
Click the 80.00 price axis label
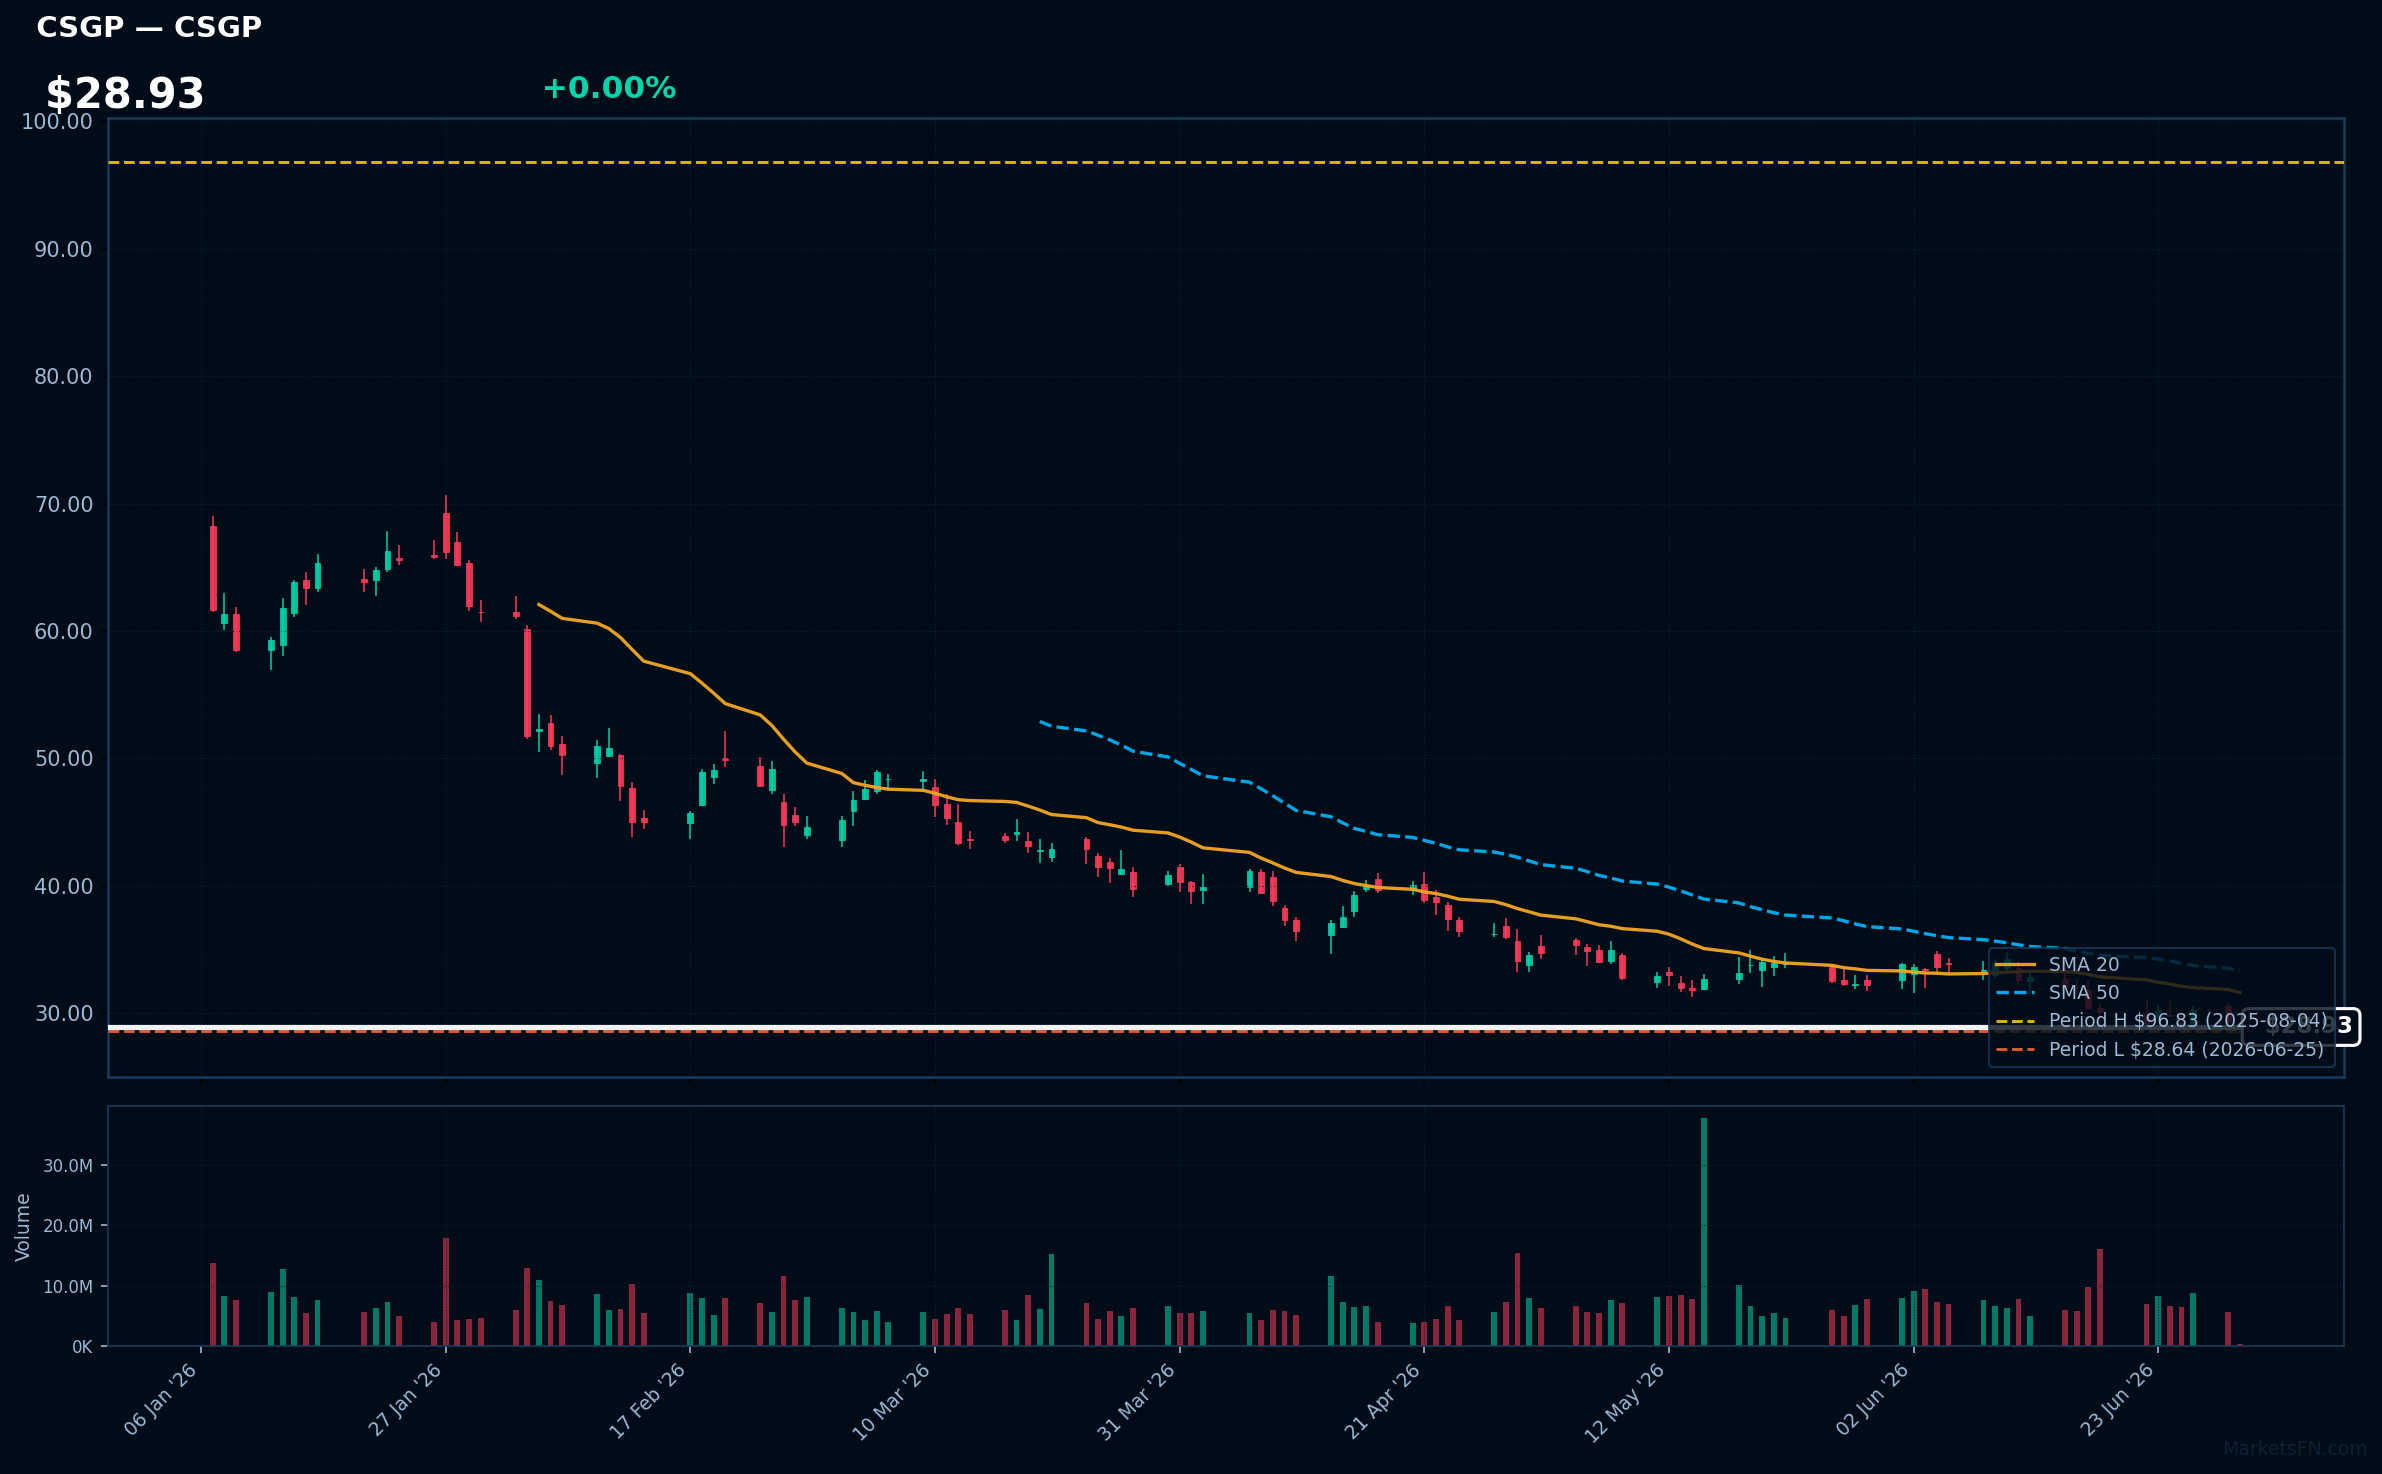pos(63,376)
